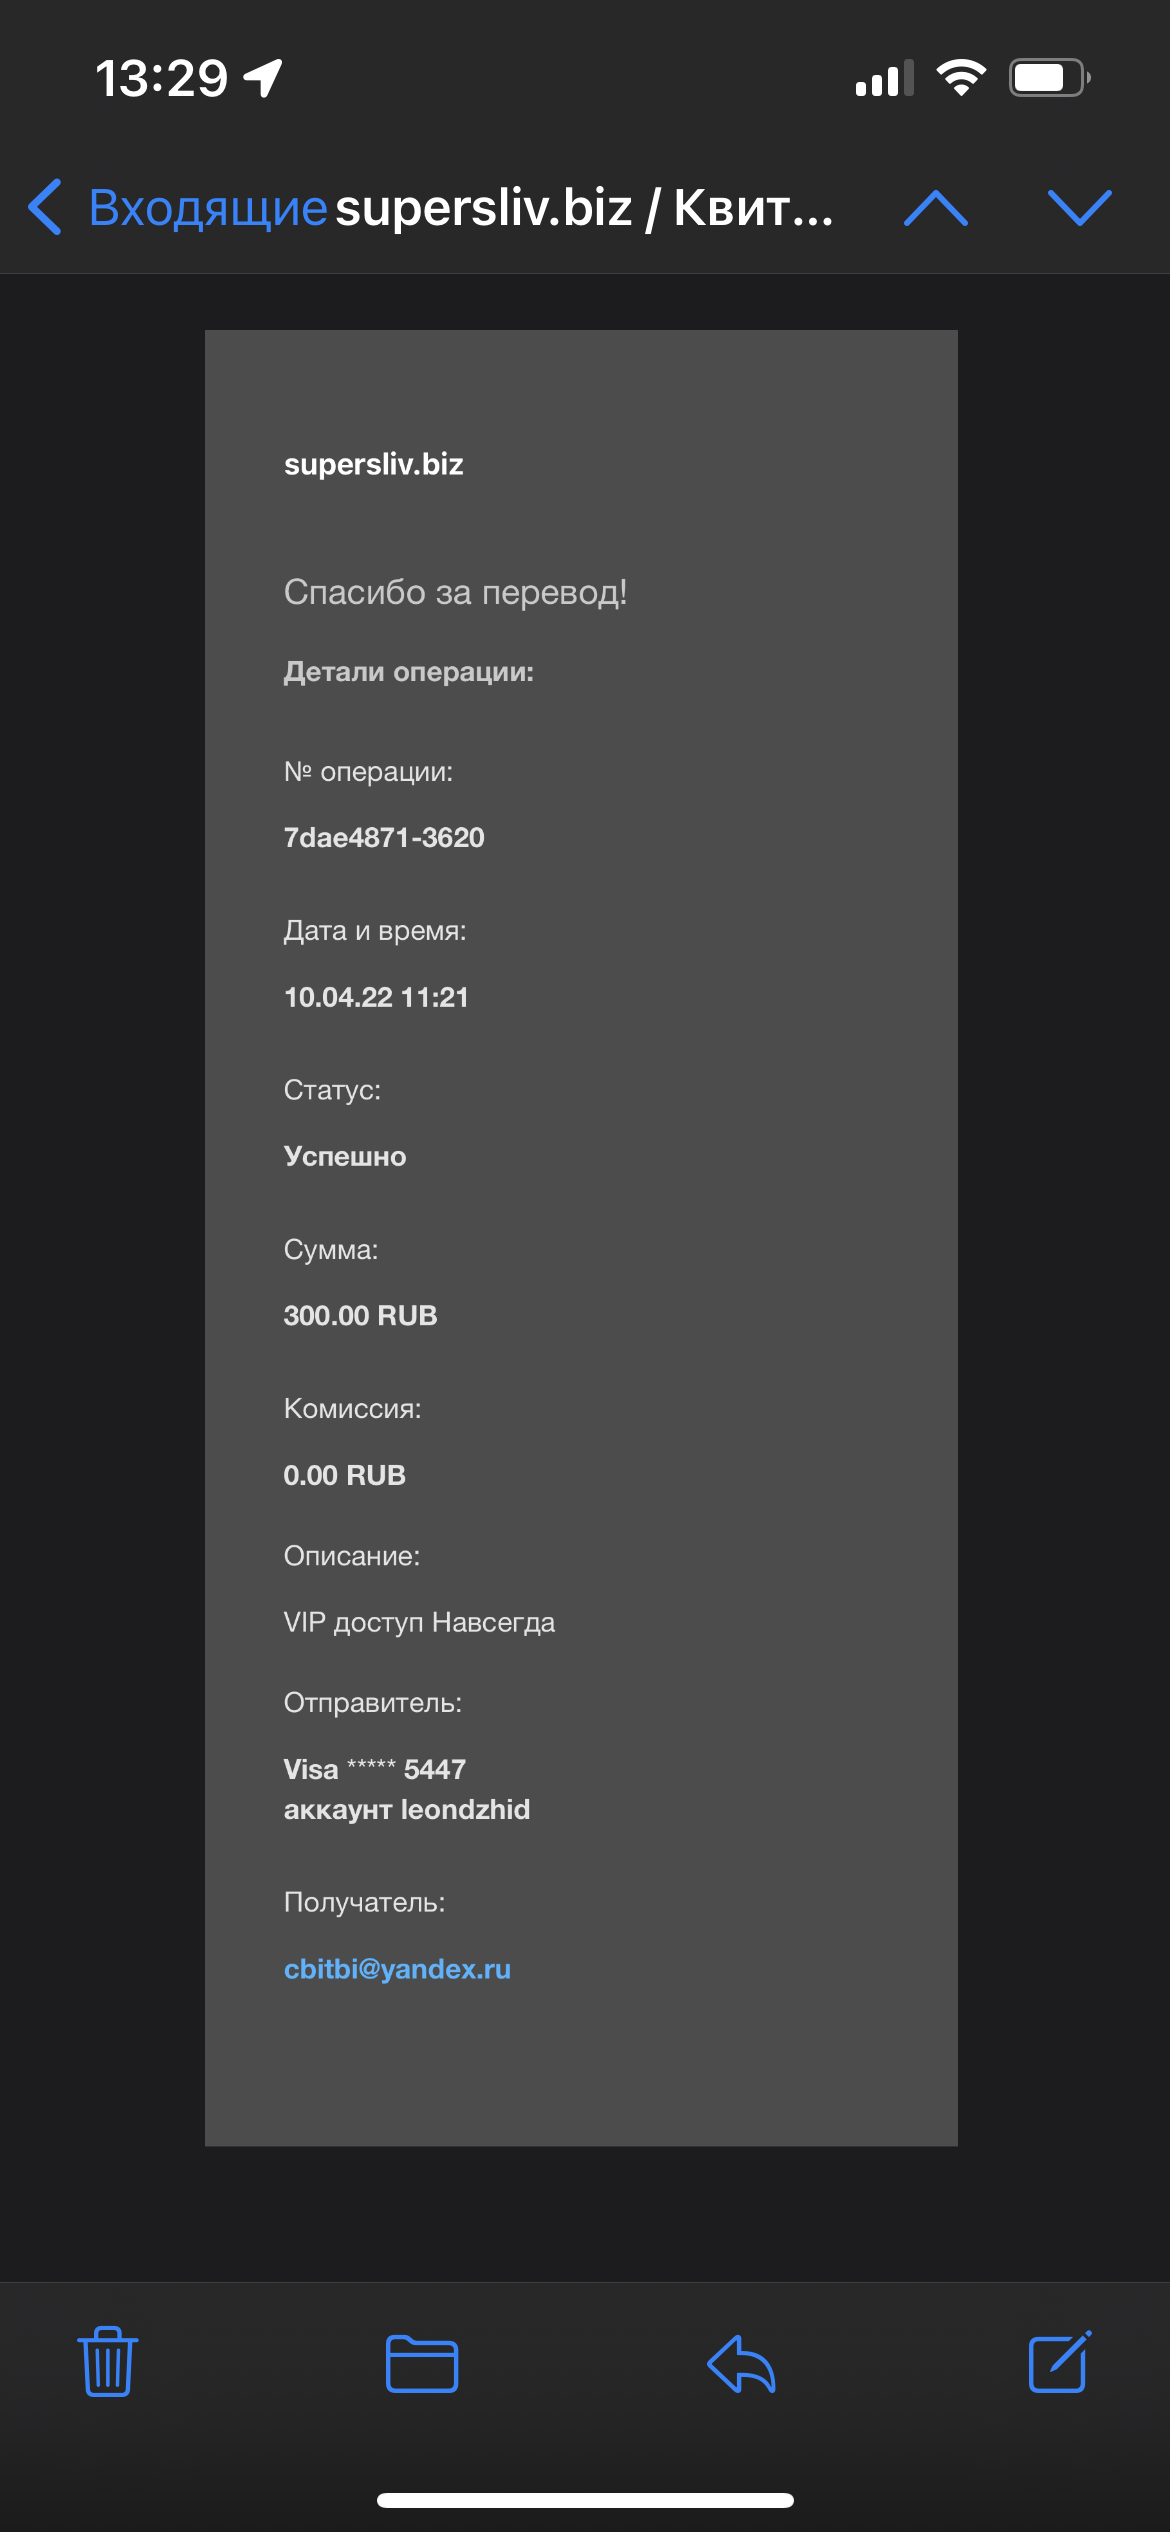
Task: Tap the Wi-Fi status icon
Action: click(x=961, y=77)
